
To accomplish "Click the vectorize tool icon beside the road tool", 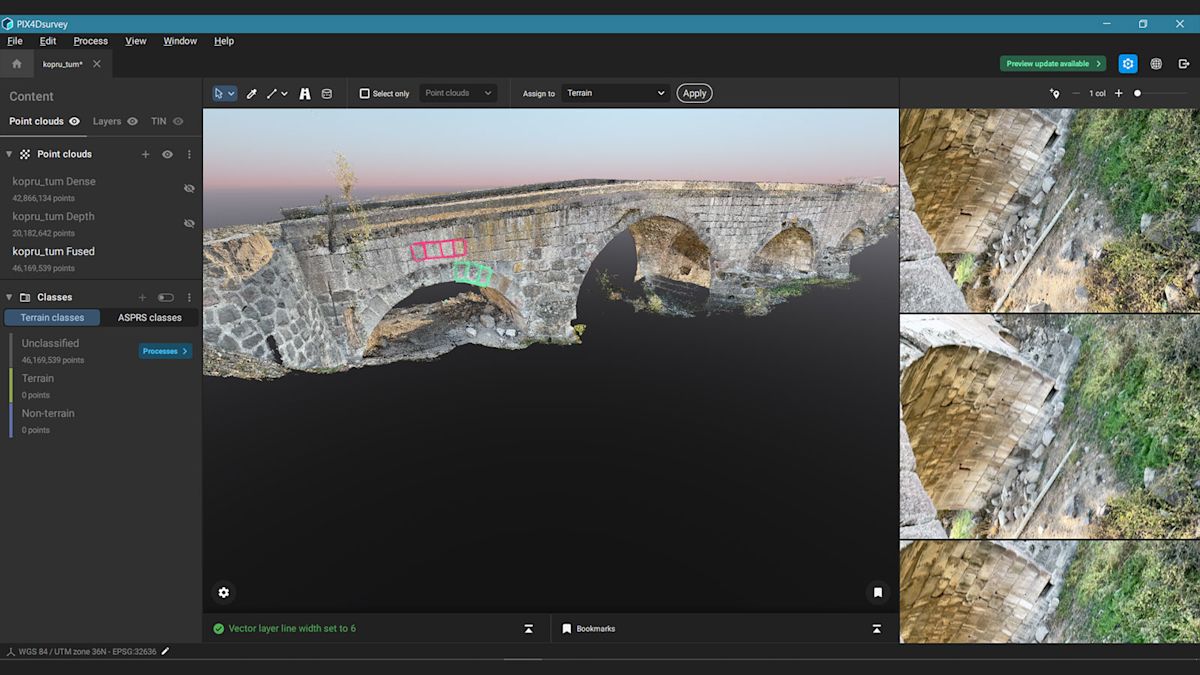I will click(x=326, y=93).
